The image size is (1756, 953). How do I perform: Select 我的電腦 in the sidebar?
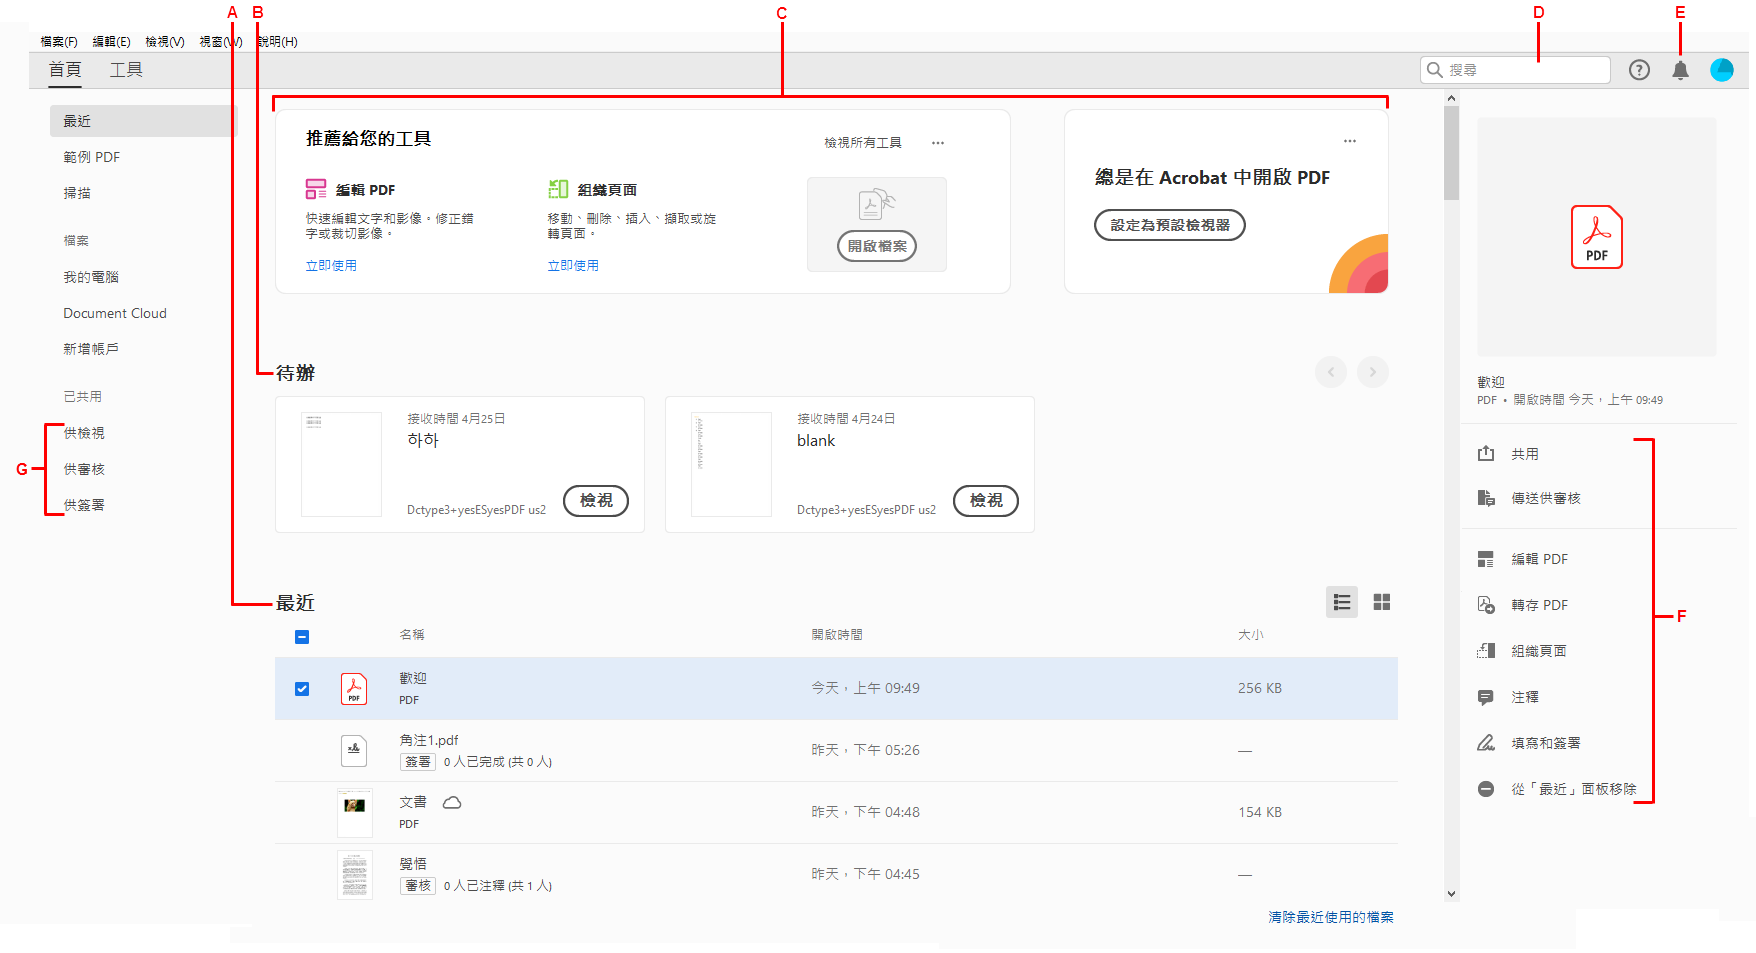point(91,277)
